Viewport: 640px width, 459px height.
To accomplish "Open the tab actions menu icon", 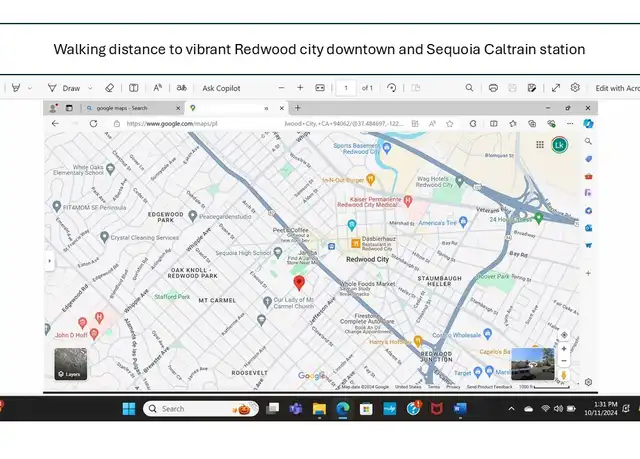I will pos(69,108).
